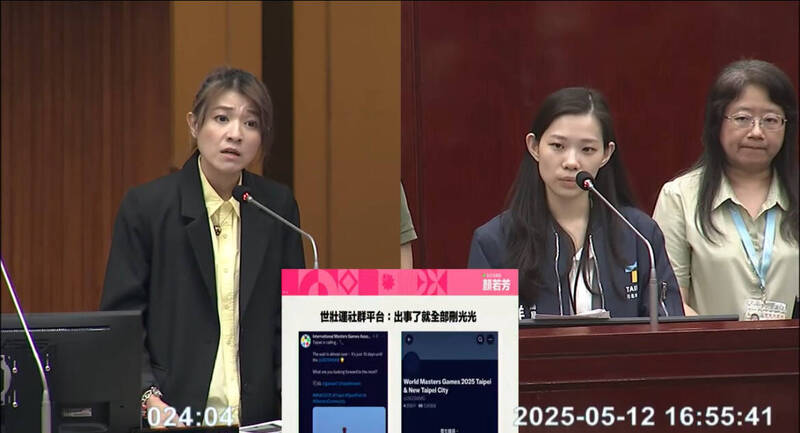Click the slide heading "世壯運社群平台:出事了就全部刪光光"
The width and height of the screenshot is (800, 433).
[398, 317]
